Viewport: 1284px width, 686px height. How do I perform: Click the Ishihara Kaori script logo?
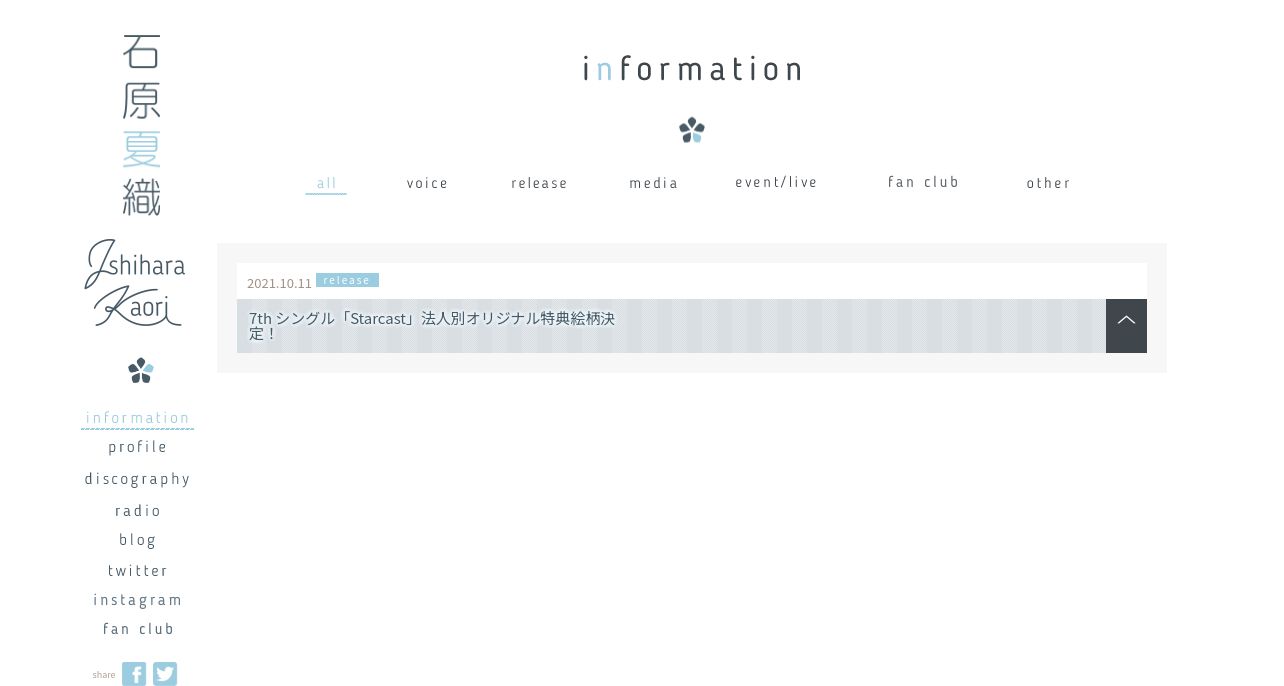(x=135, y=283)
